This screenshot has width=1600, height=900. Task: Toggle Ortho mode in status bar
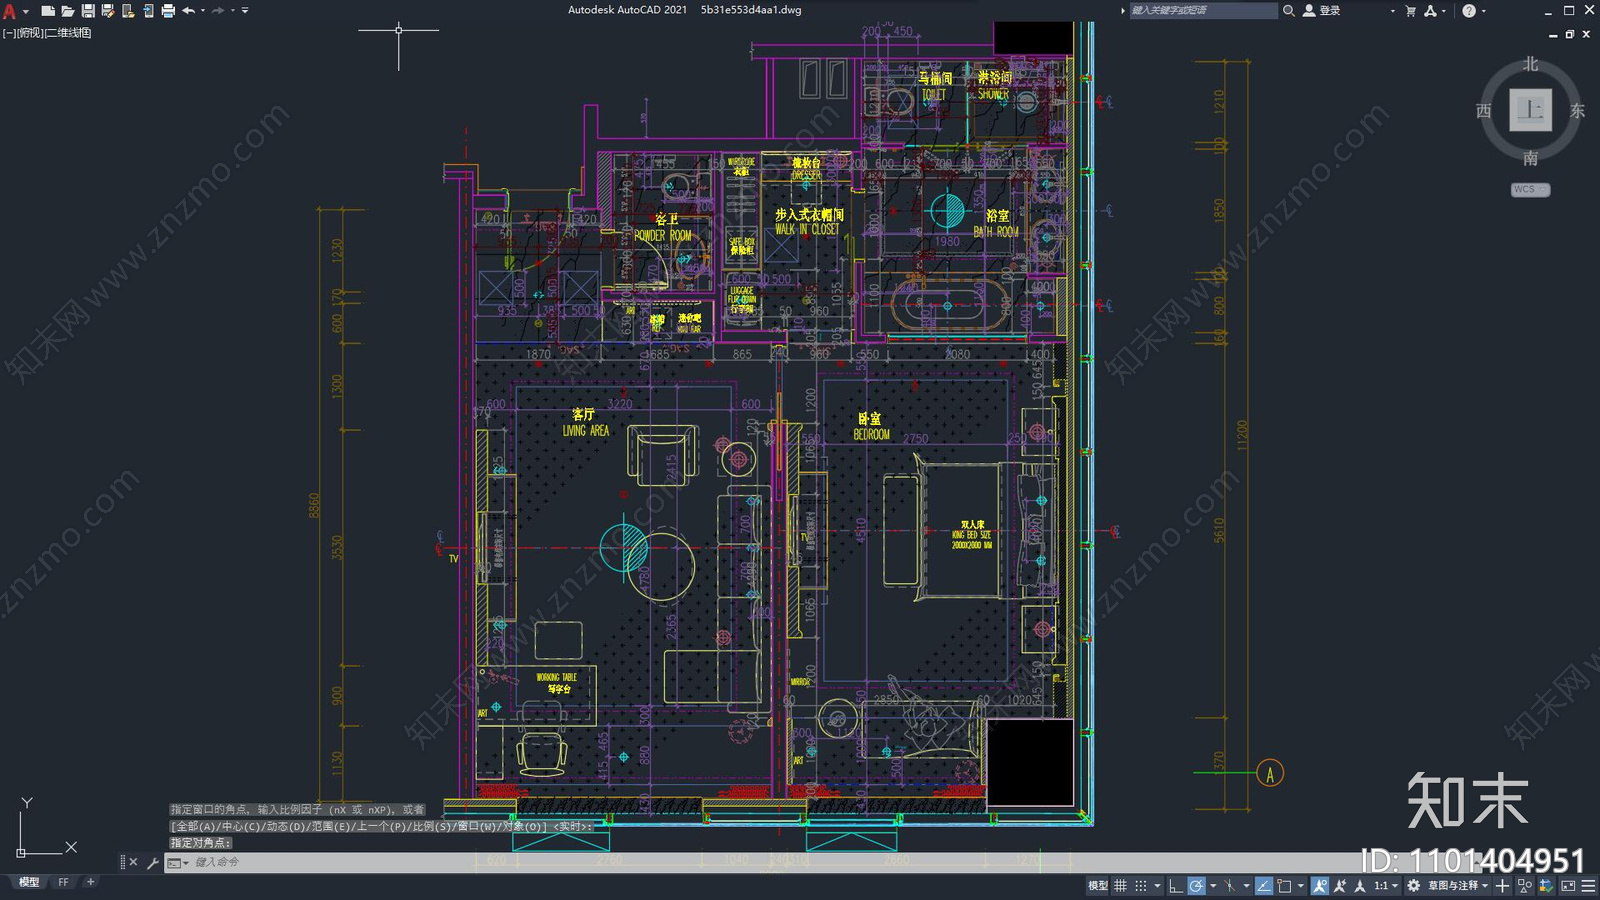1176,885
